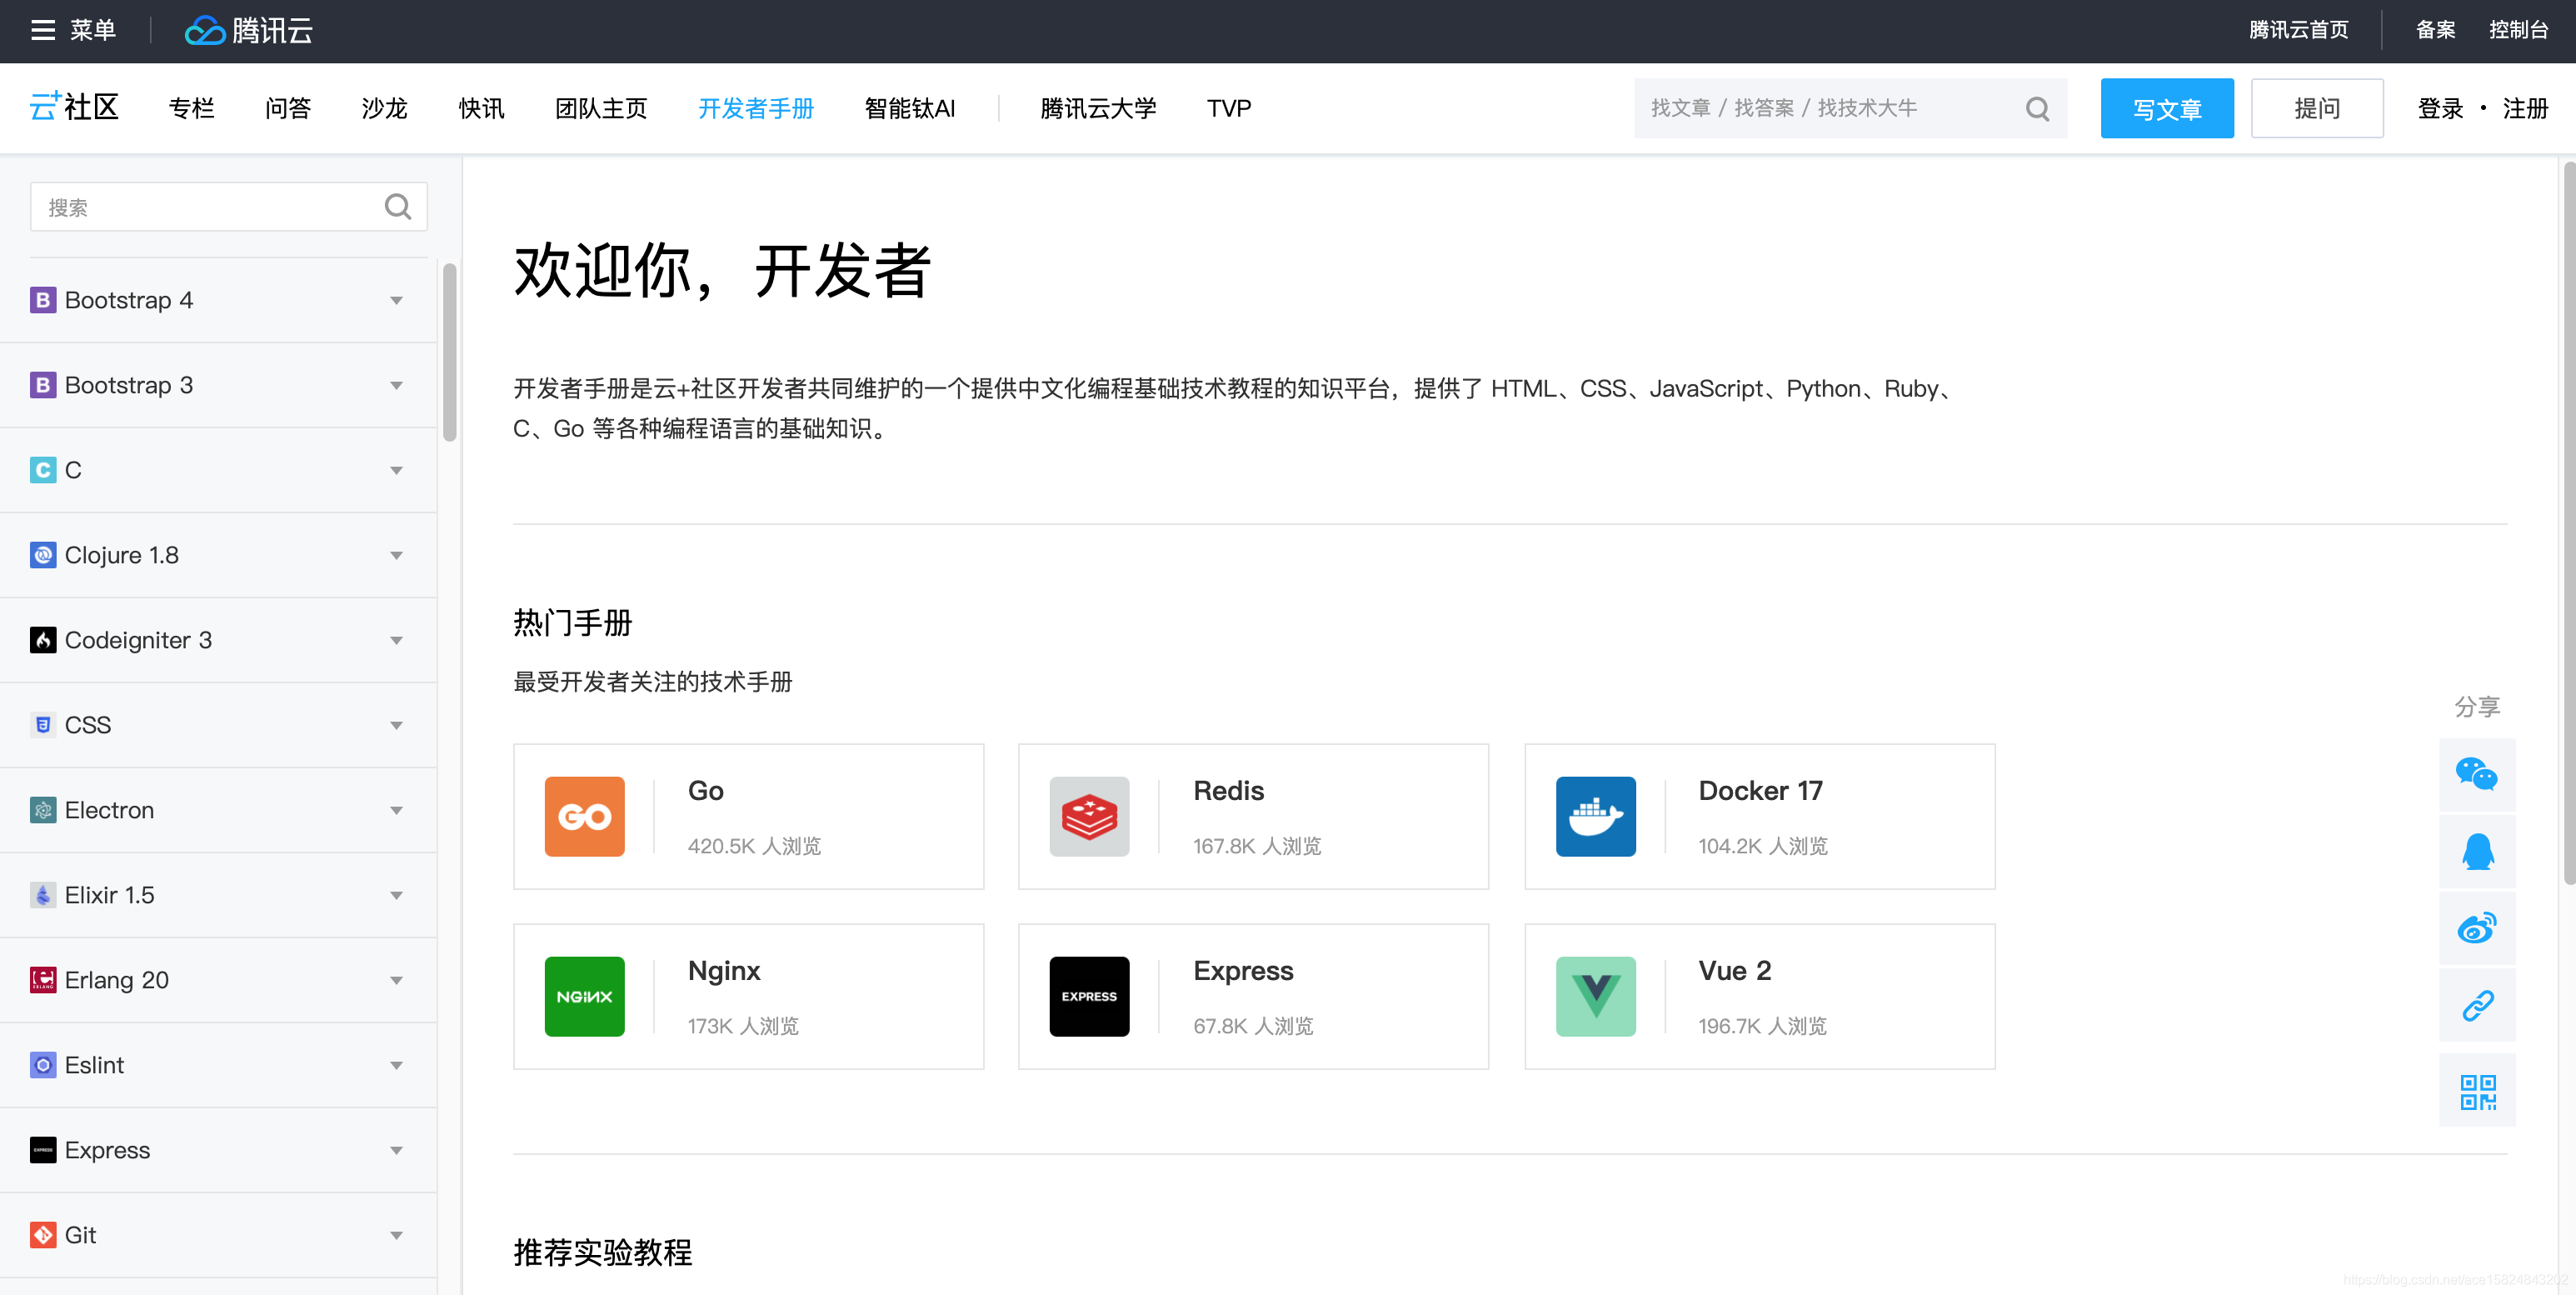Open the TVP tab

[1229, 108]
